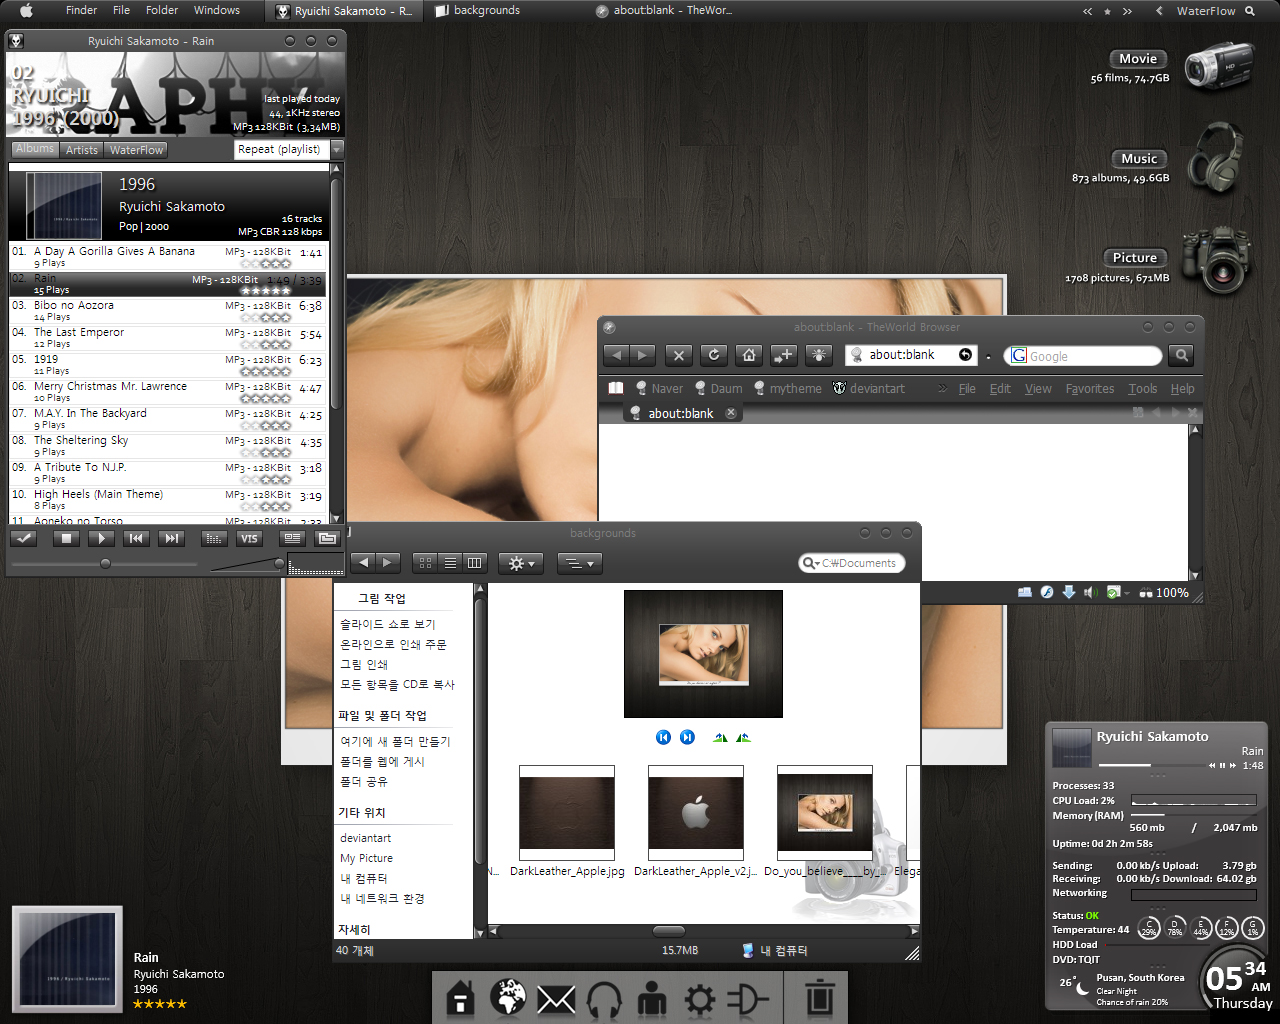Switch to WaterFlow tab in player
This screenshot has height=1024, width=1280.
[136, 150]
